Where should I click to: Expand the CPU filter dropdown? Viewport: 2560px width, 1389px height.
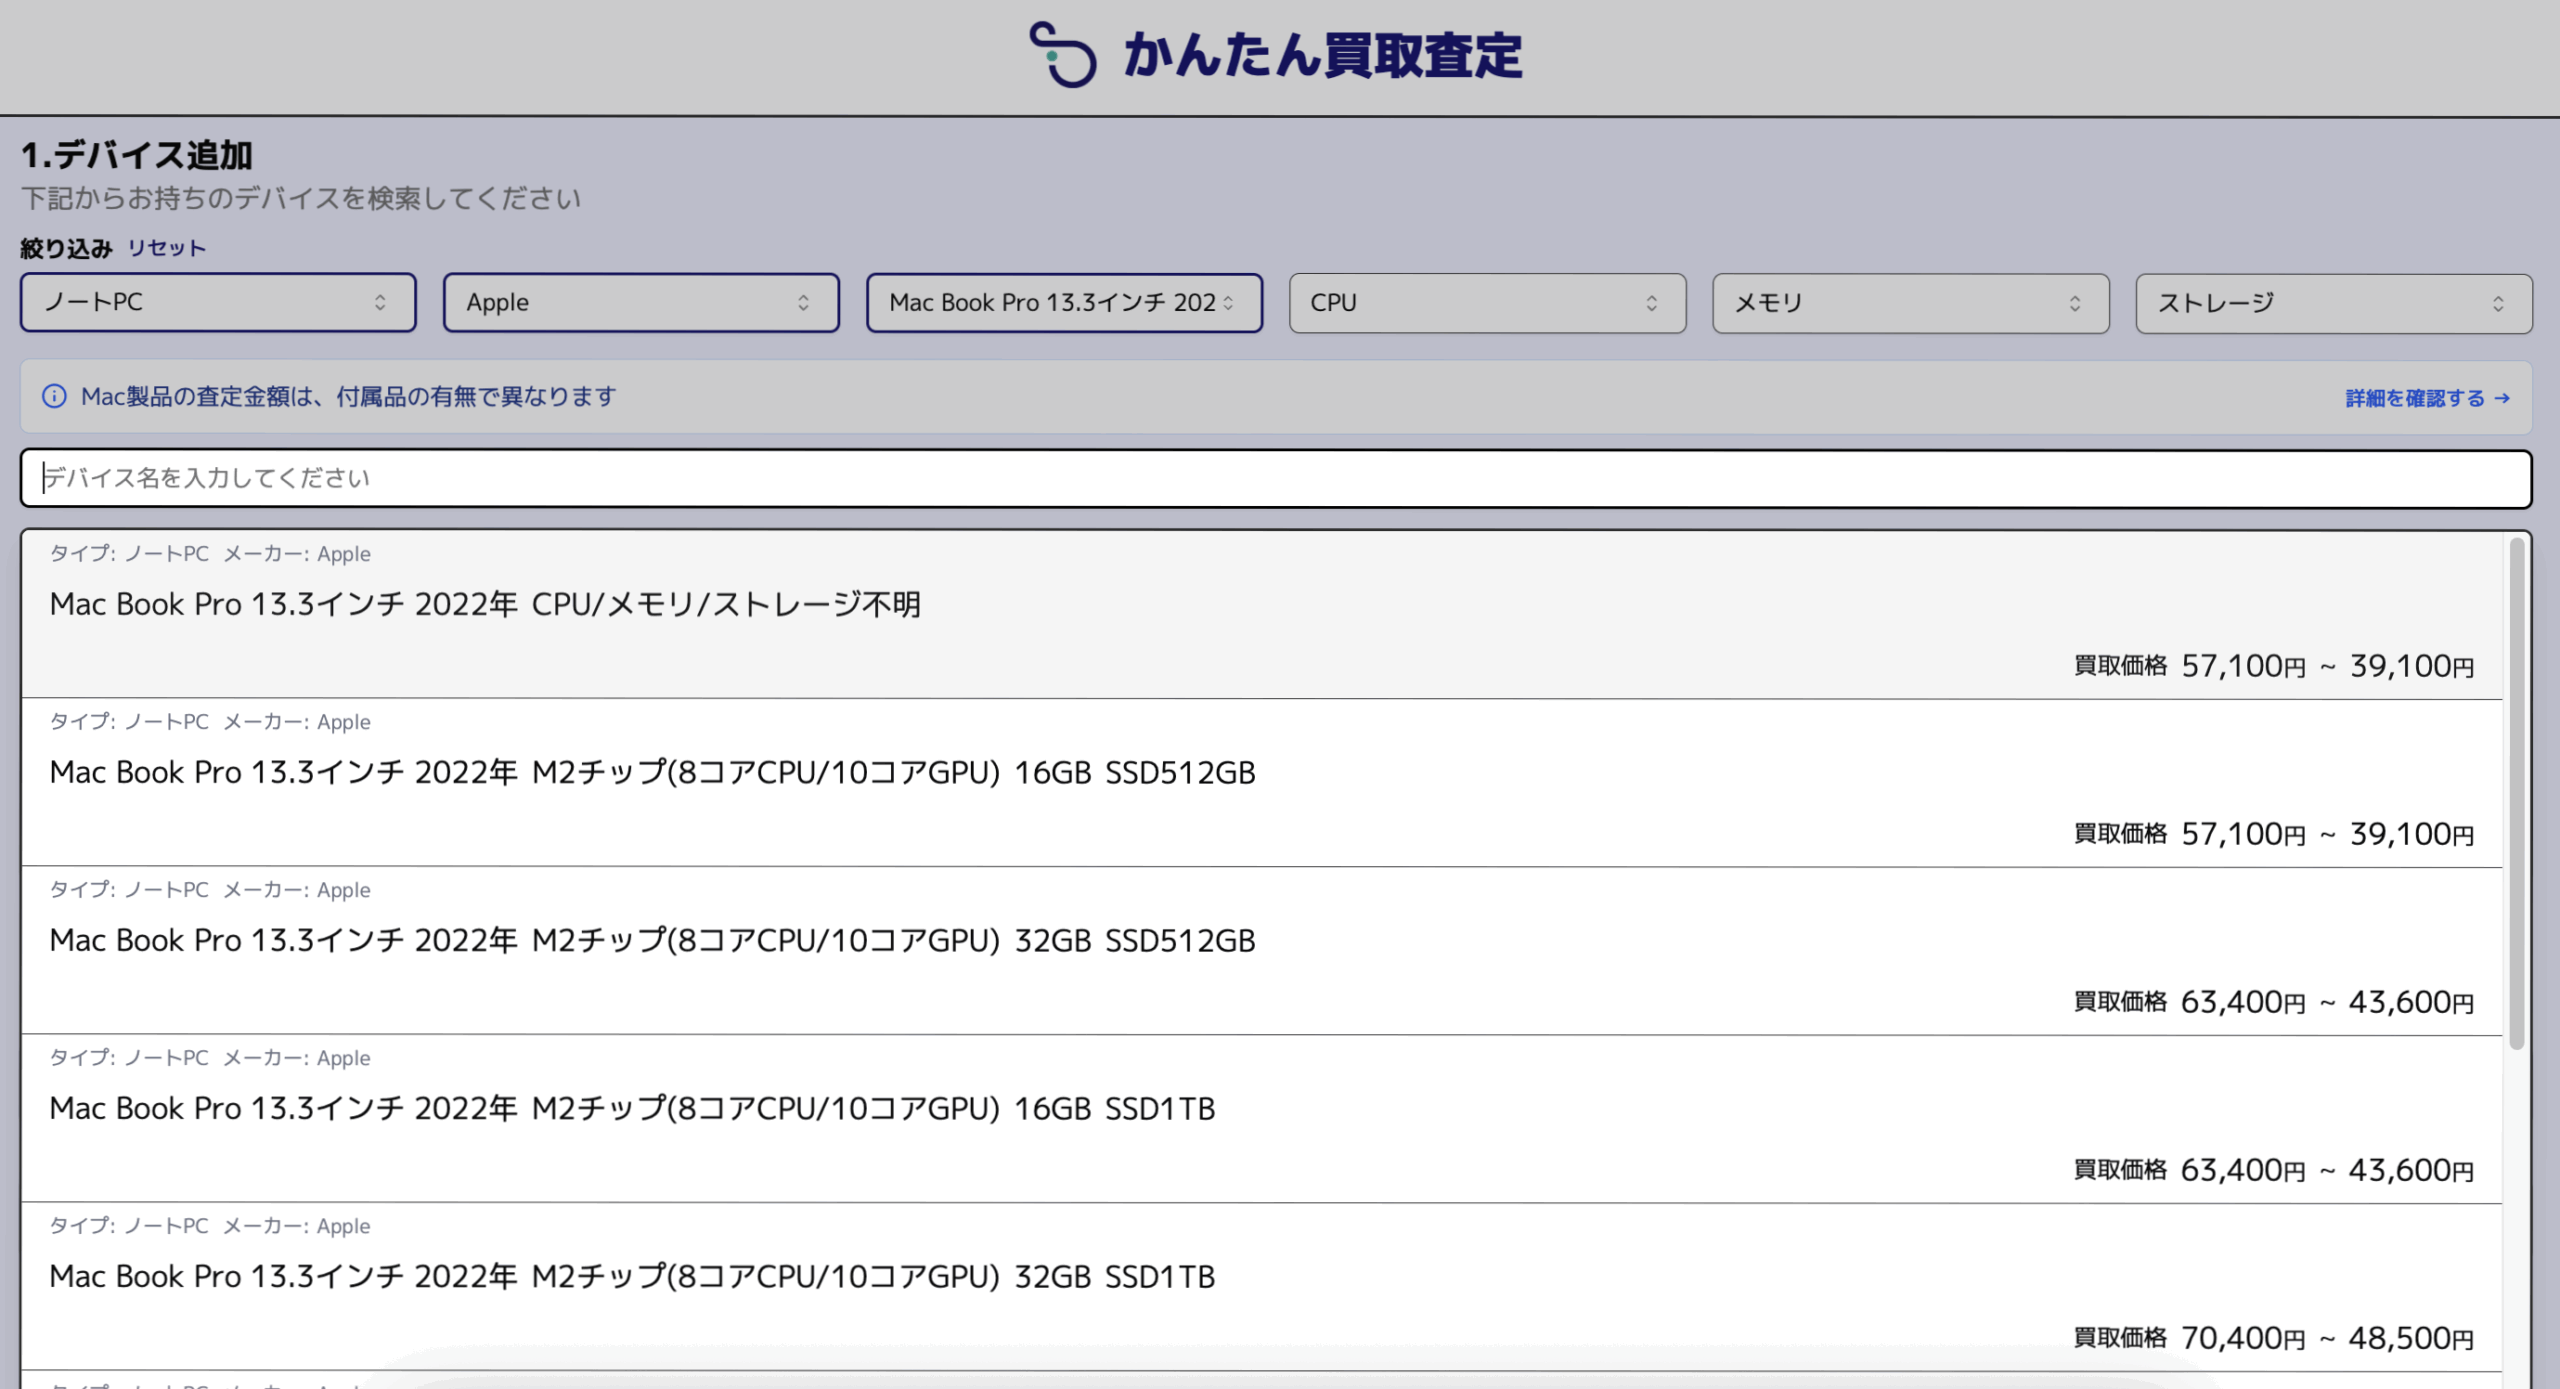(x=1486, y=302)
